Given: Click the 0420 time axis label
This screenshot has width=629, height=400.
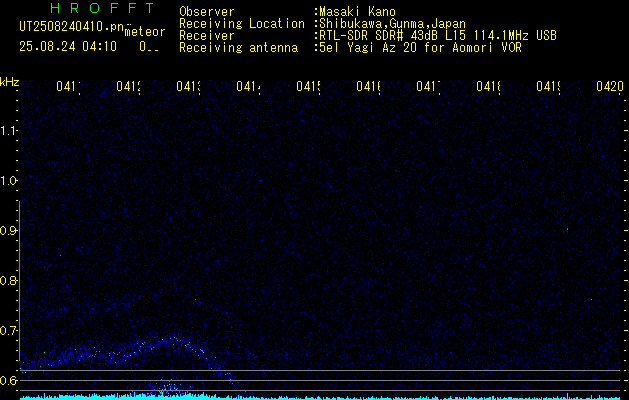Looking at the screenshot, I should coord(610,86).
